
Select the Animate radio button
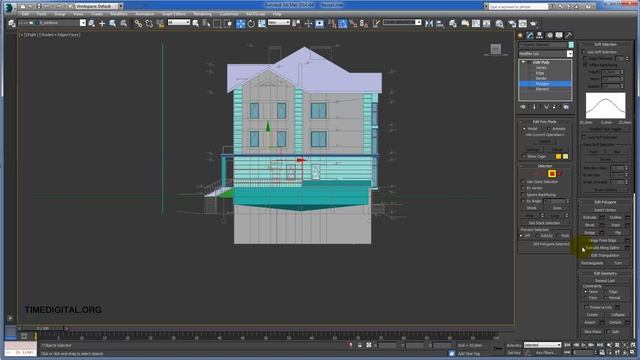549,129
